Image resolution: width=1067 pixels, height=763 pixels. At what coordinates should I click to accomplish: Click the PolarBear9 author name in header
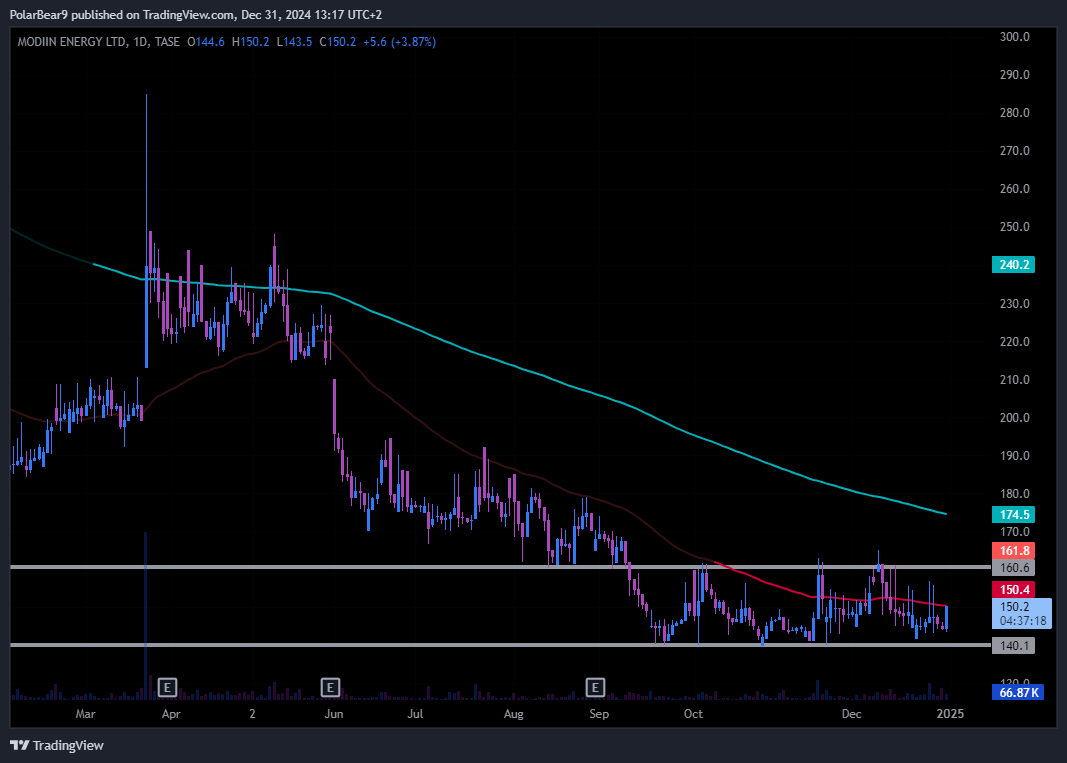[x=40, y=15]
